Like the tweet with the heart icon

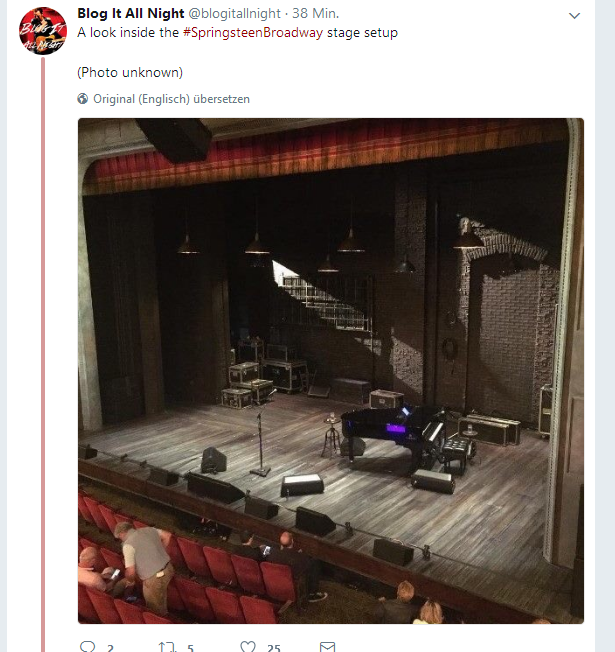[x=248, y=647]
